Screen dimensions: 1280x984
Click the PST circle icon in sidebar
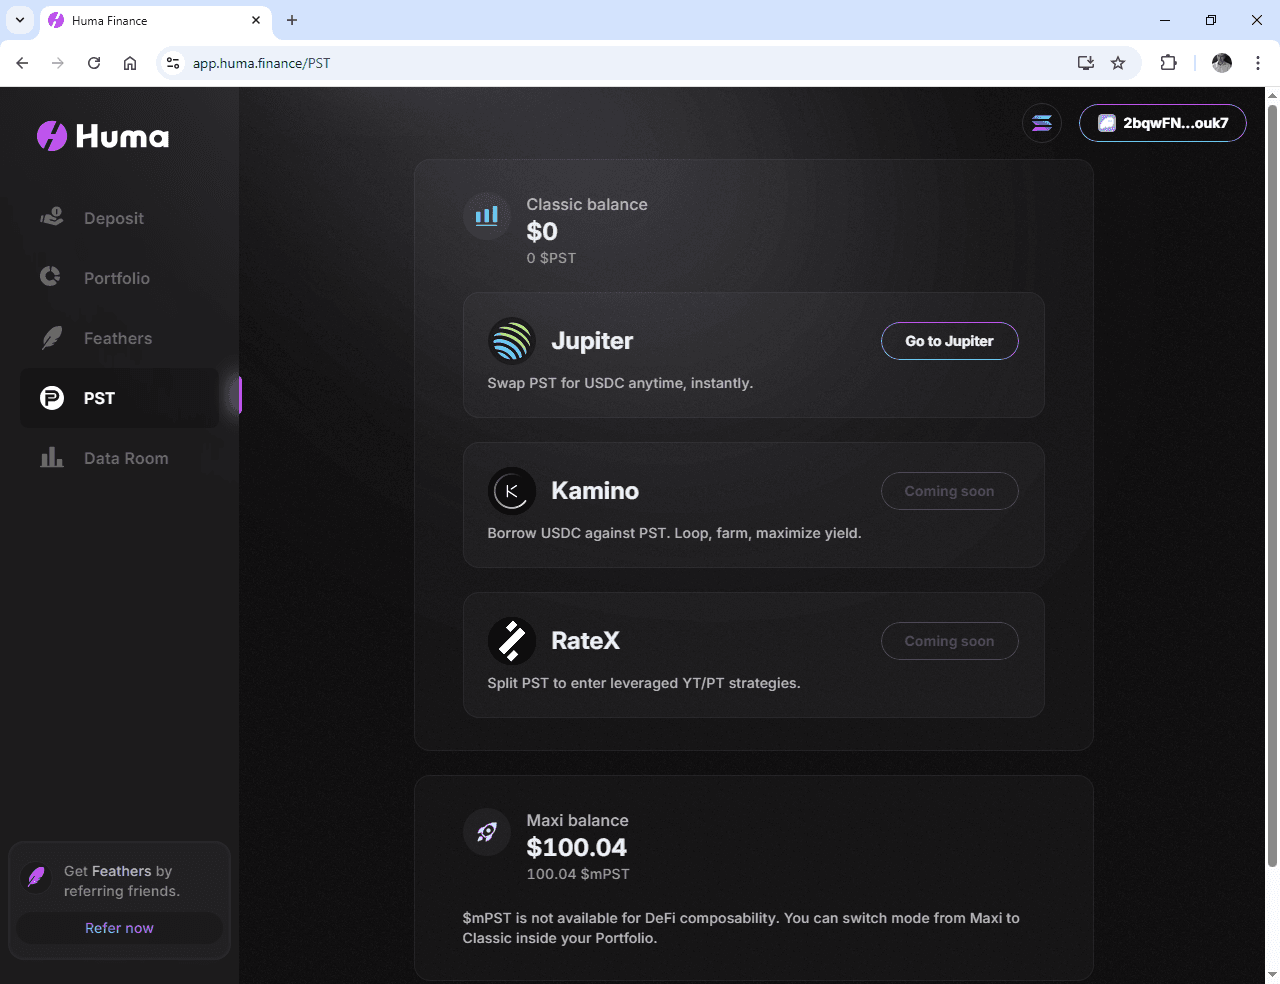52,398
